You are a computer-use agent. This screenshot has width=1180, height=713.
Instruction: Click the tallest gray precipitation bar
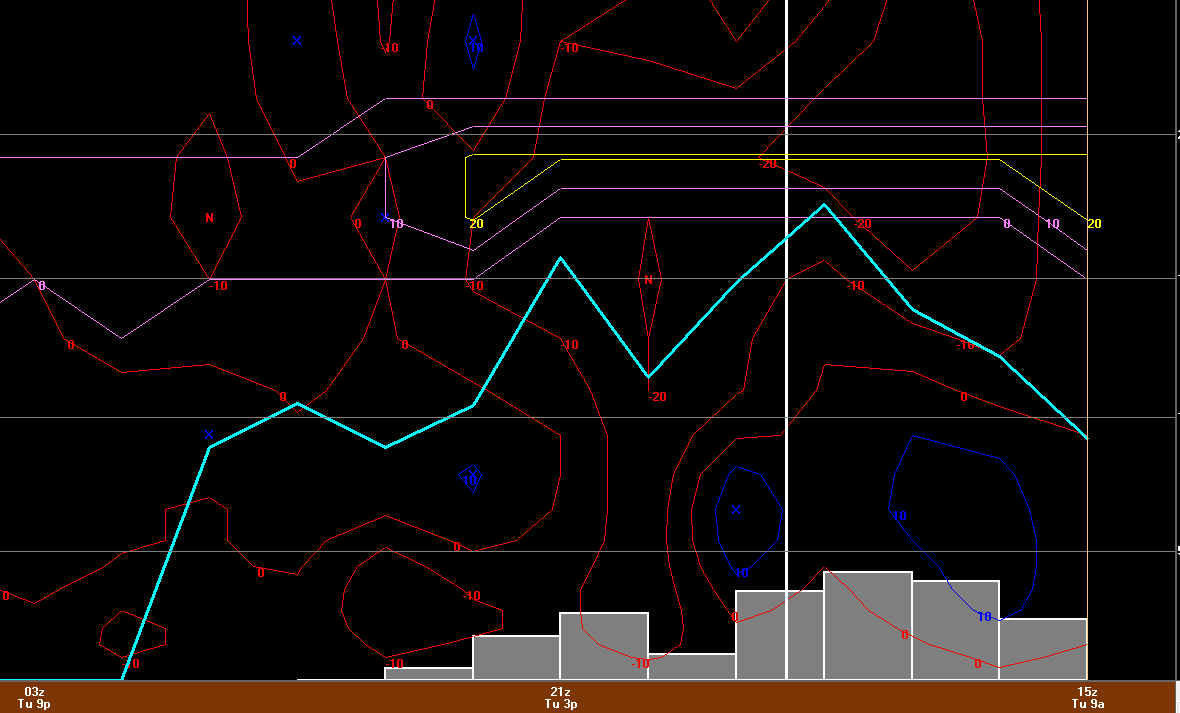(x=868, y=626)
